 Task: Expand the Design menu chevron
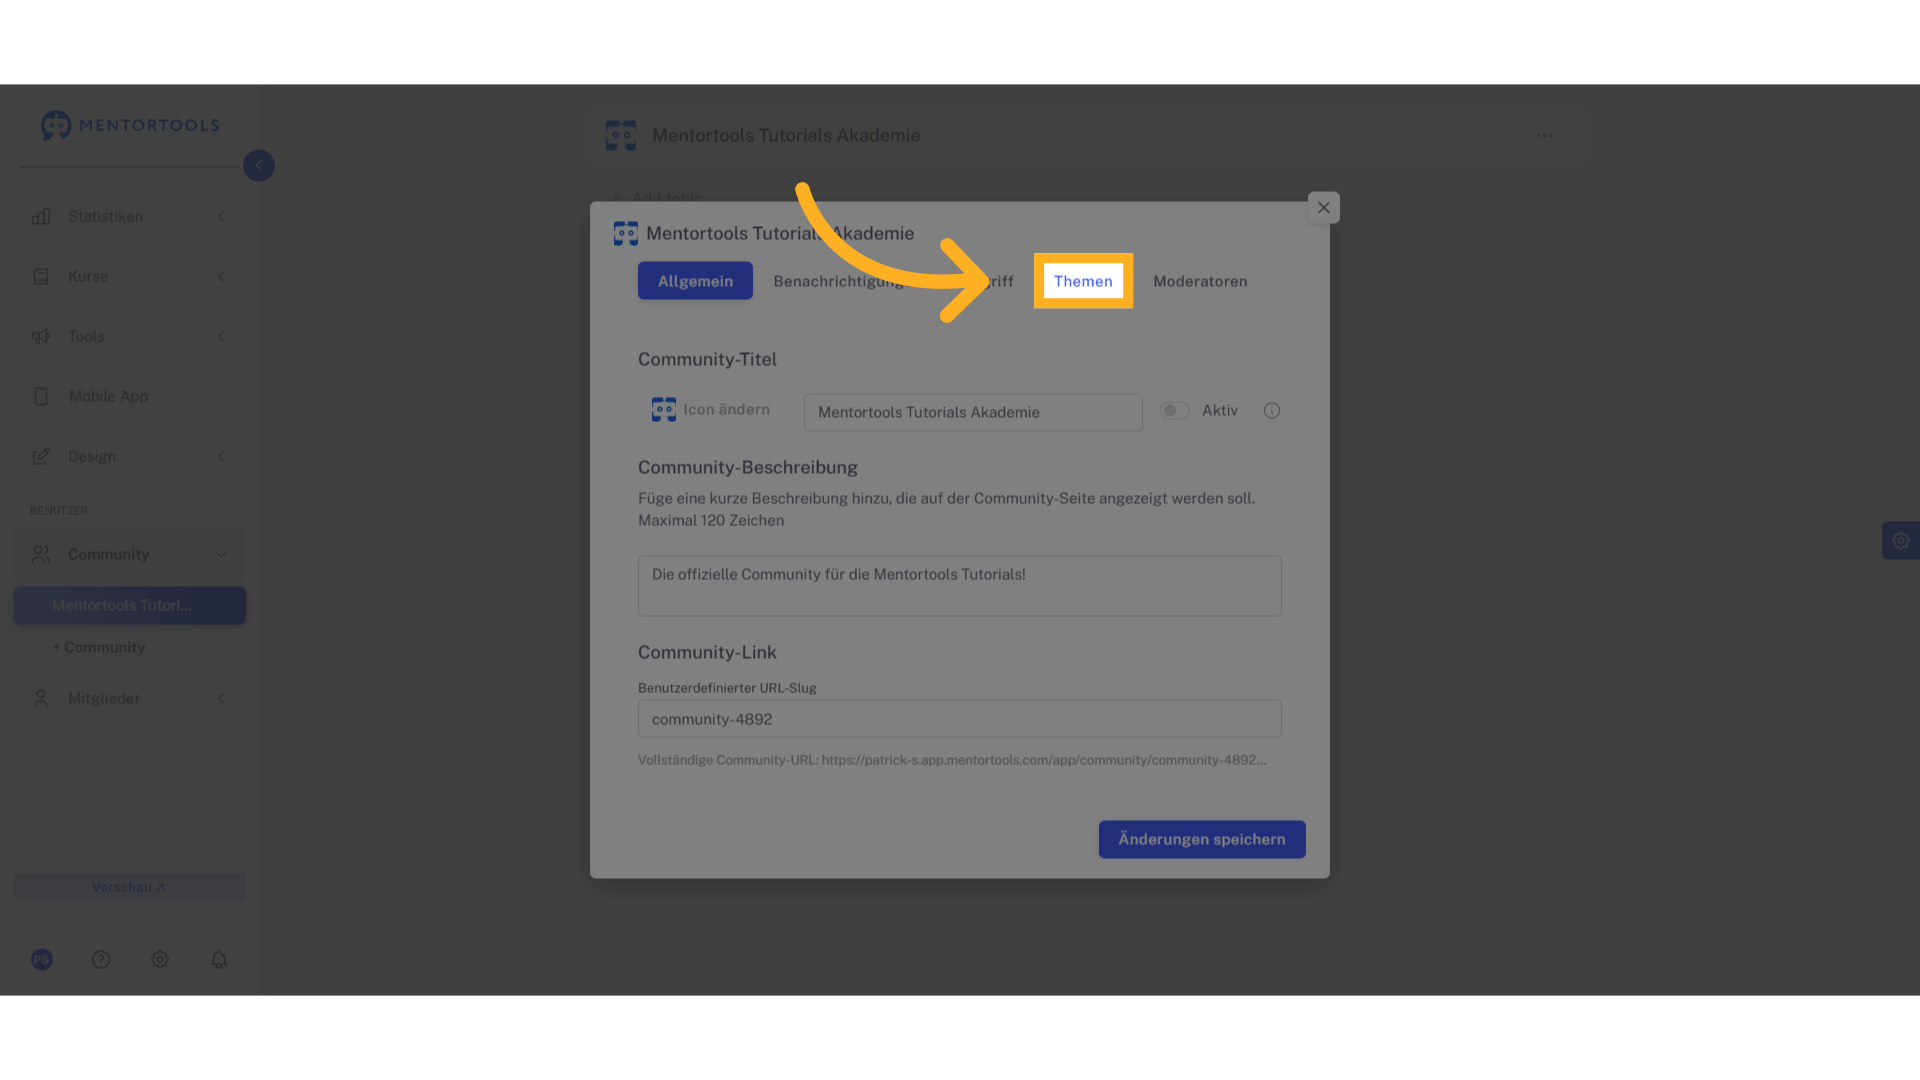(x=221, y=457)
